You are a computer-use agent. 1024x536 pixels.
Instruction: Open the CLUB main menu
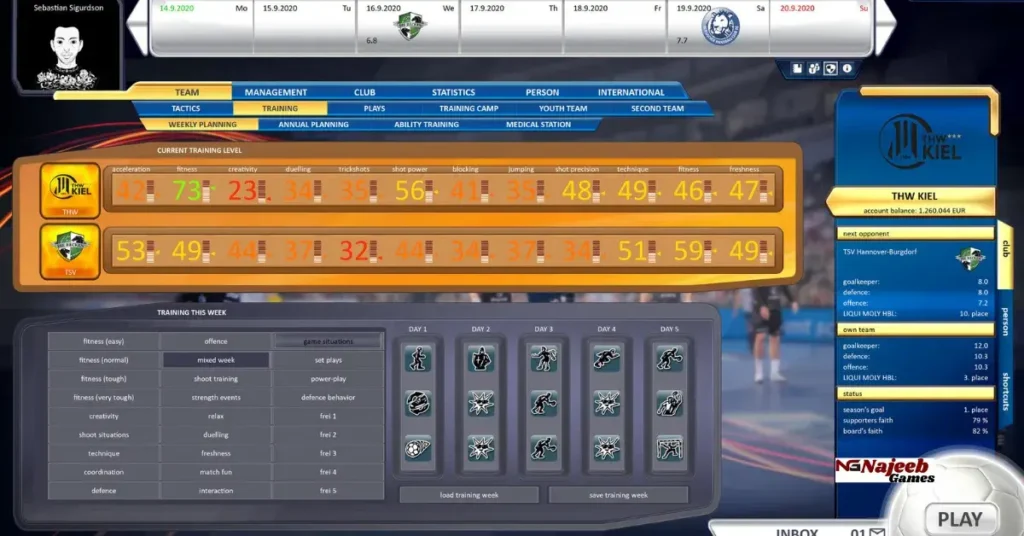(364, 92)
